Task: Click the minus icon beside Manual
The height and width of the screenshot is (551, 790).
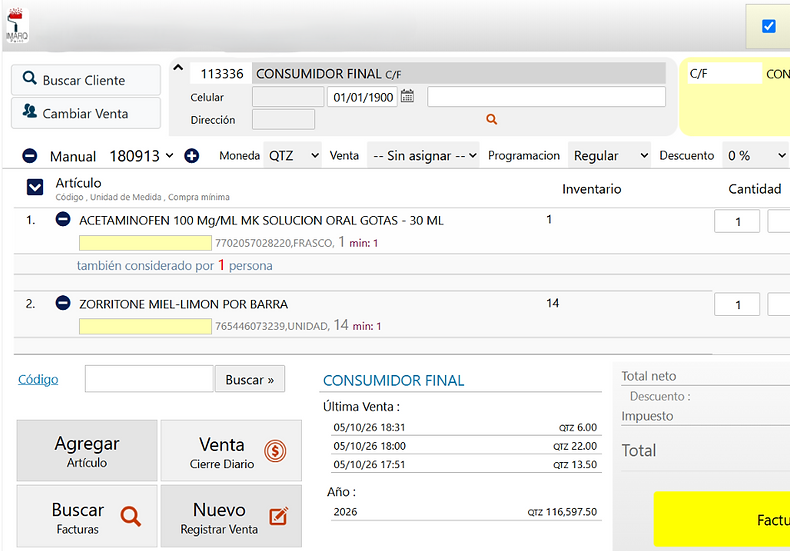Action: tap(30, 156)
